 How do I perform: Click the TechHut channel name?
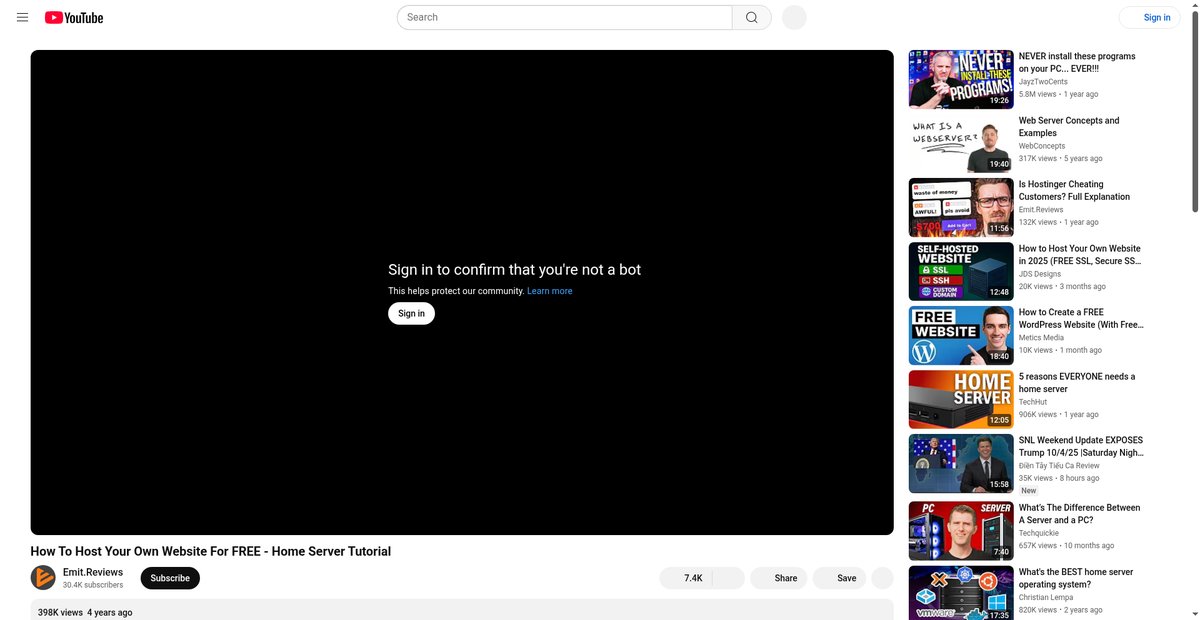pyautogui.click(x=1033, y=402)
